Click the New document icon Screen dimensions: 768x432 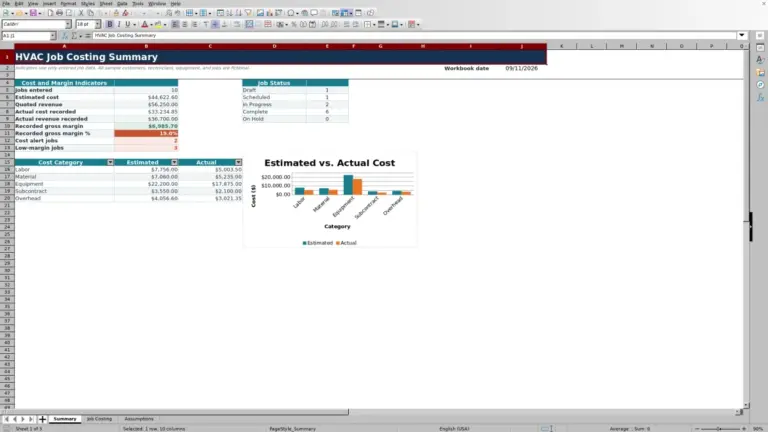click(6, 13)
